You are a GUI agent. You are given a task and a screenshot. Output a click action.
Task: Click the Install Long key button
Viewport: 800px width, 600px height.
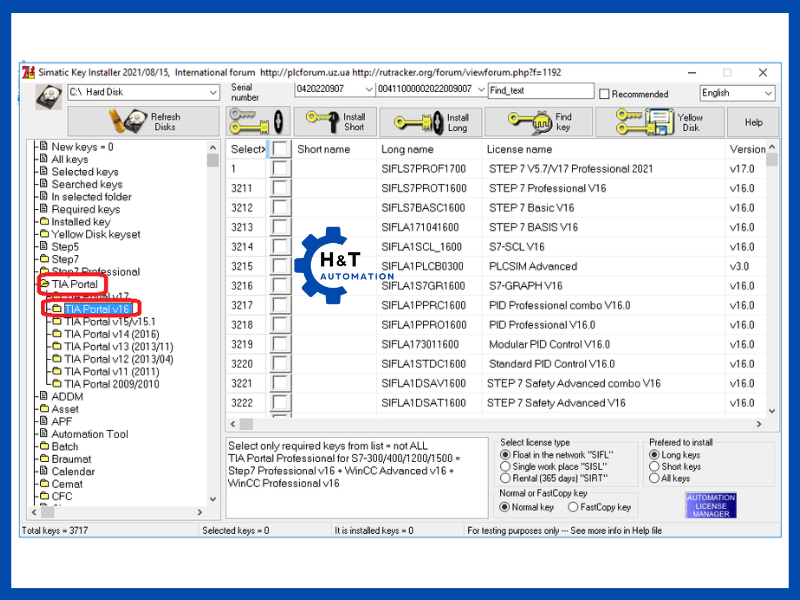point(430,122)
